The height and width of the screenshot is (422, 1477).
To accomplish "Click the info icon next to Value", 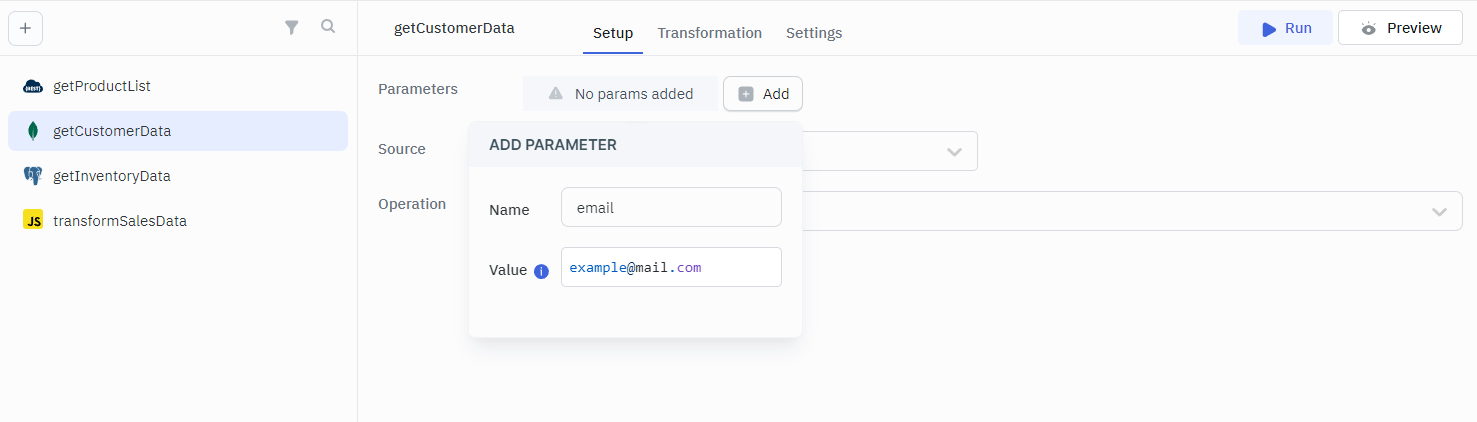I will pyautogui.click(x=541, y=271).
